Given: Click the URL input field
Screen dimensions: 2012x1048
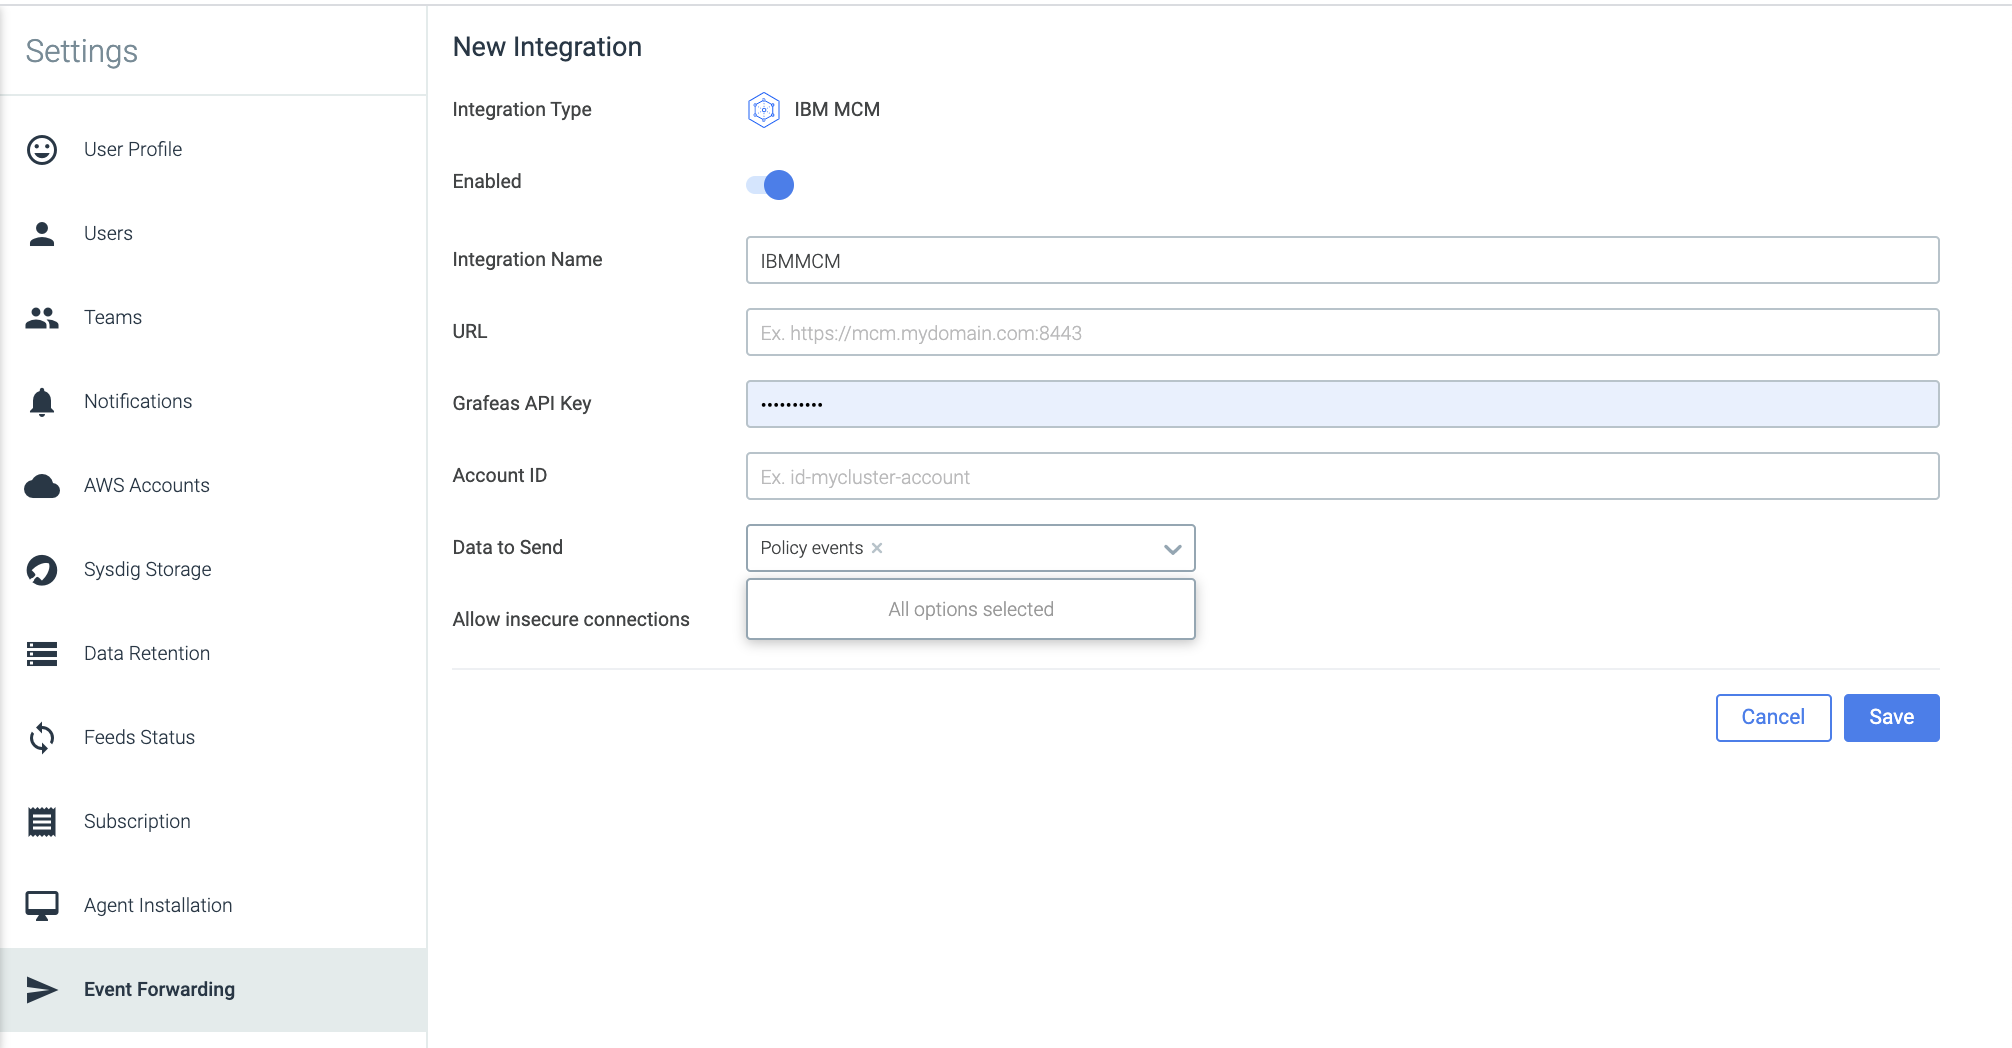Looking at the screenshot, I should click(1342, 332).
